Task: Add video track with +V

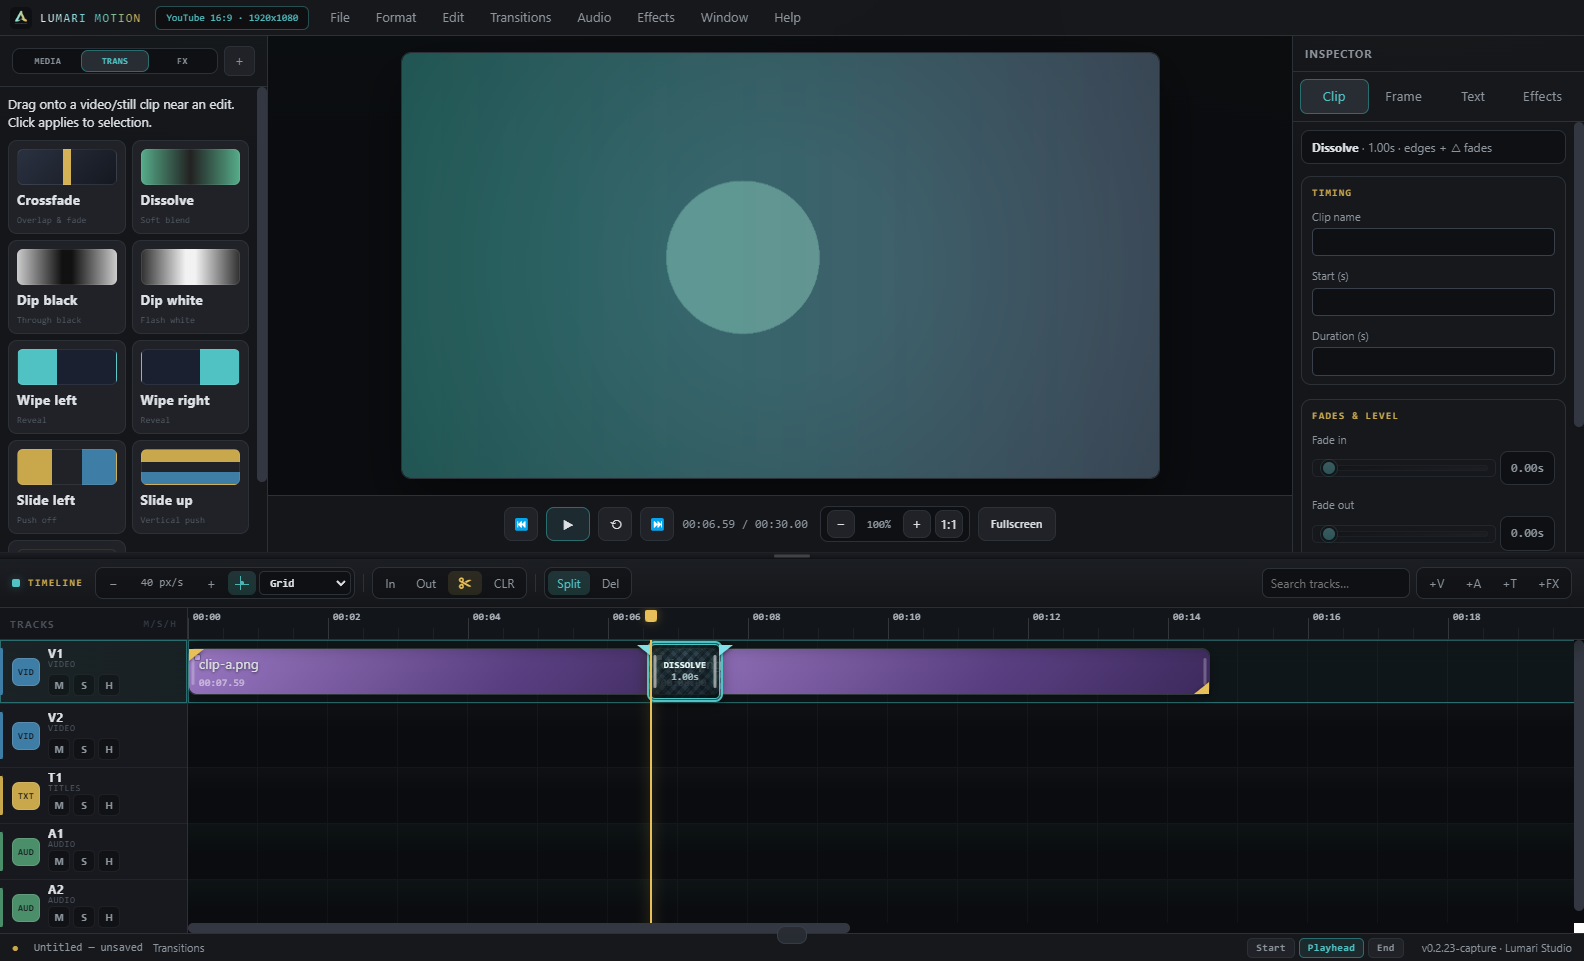Action: coord(1437,584)
